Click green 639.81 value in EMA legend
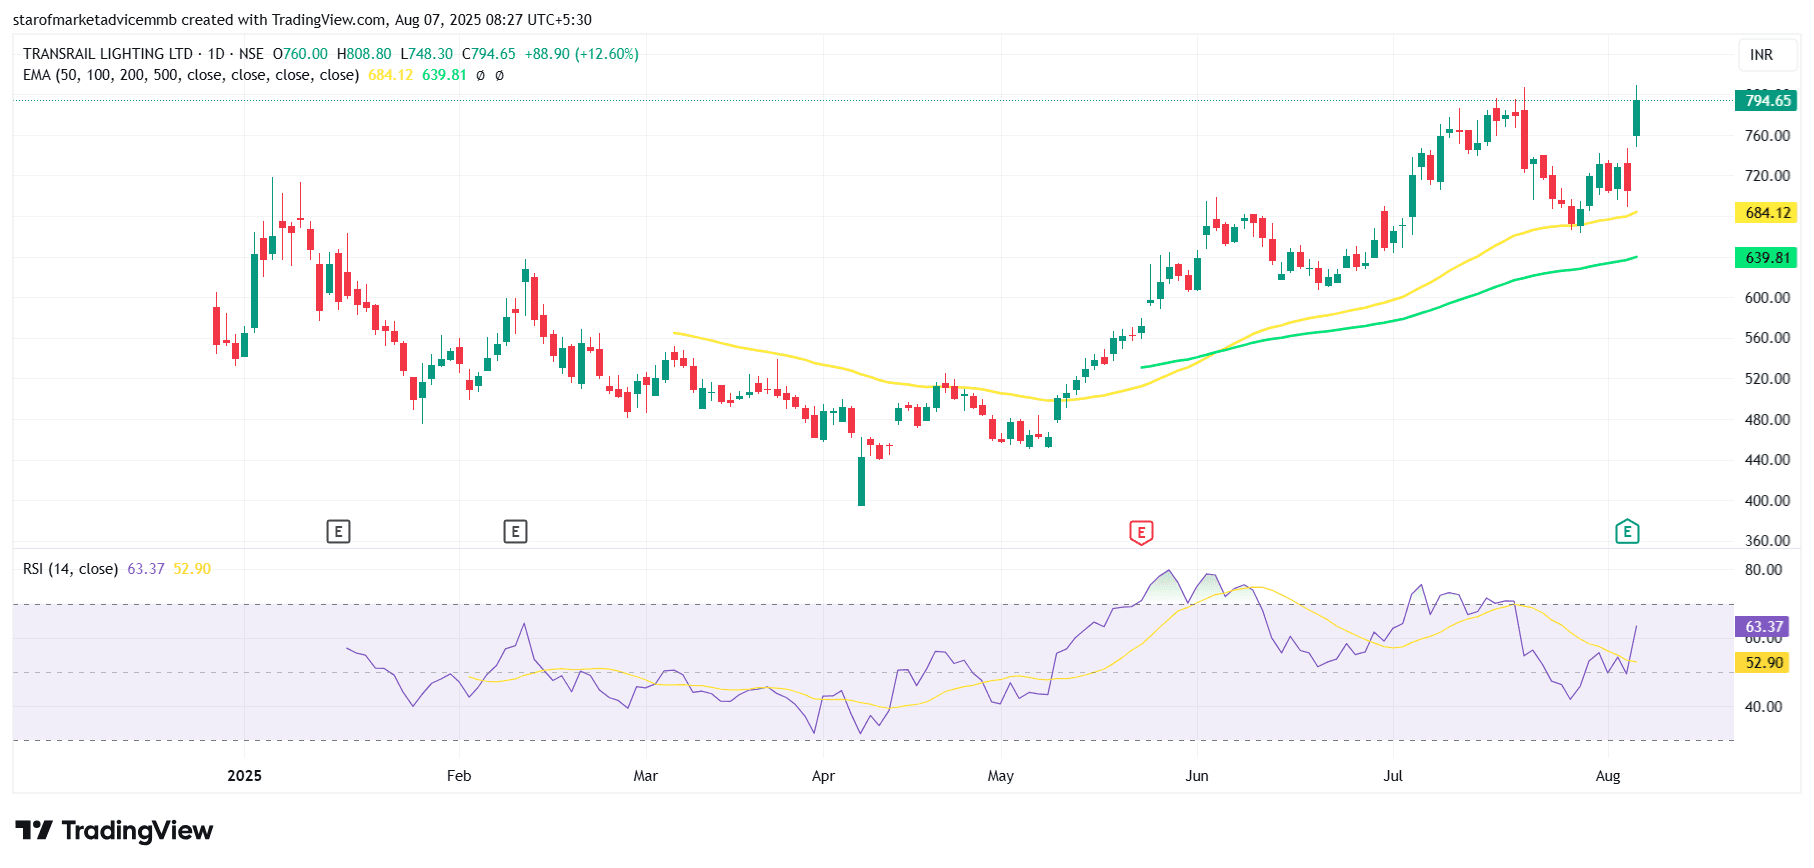Image resolution: width=1814 pixels, height=868 pixels. (x=444, y=75)
